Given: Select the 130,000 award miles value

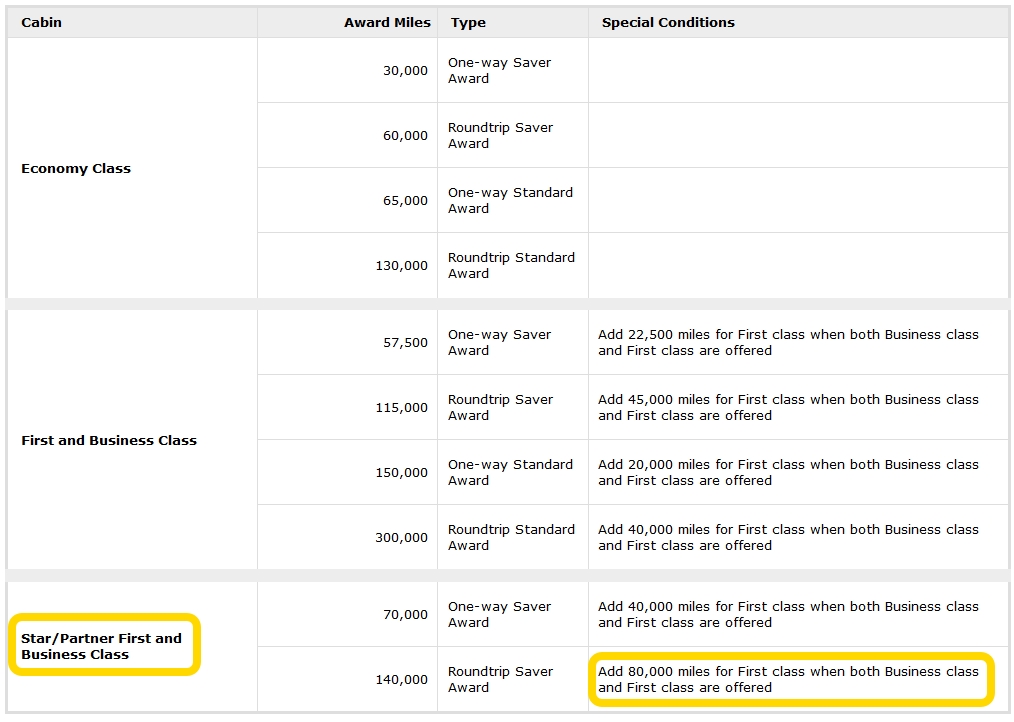Looking at the screenshot, I should (401, 266).
